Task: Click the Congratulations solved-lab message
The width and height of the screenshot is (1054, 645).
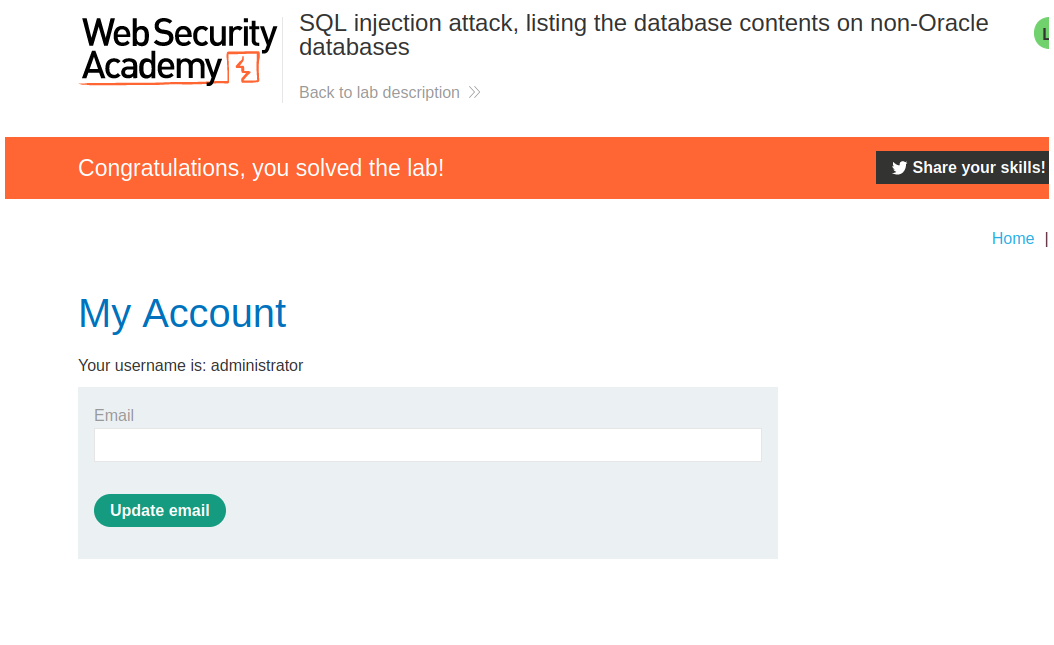Action: [261, 168]
